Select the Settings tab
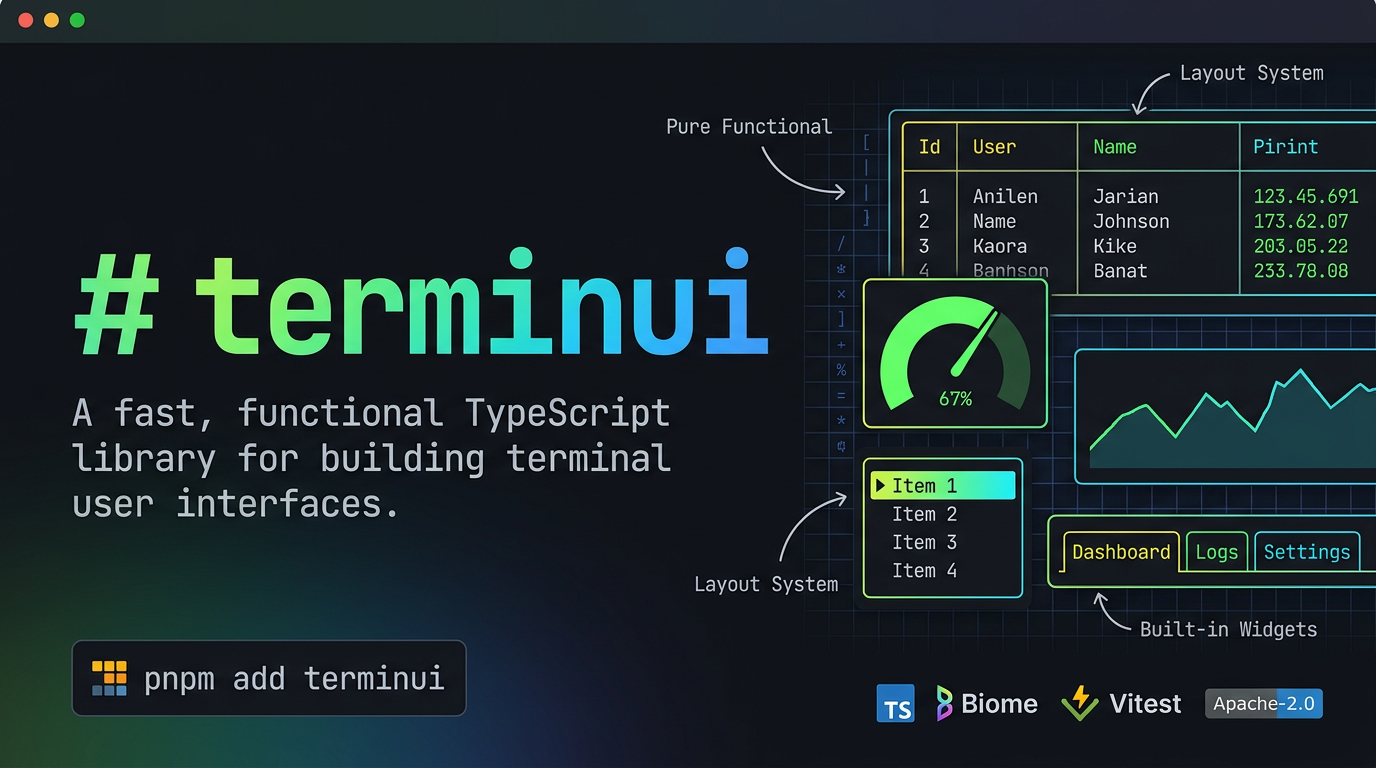This screenshot has height=768, width=1376. point(1306,551)
